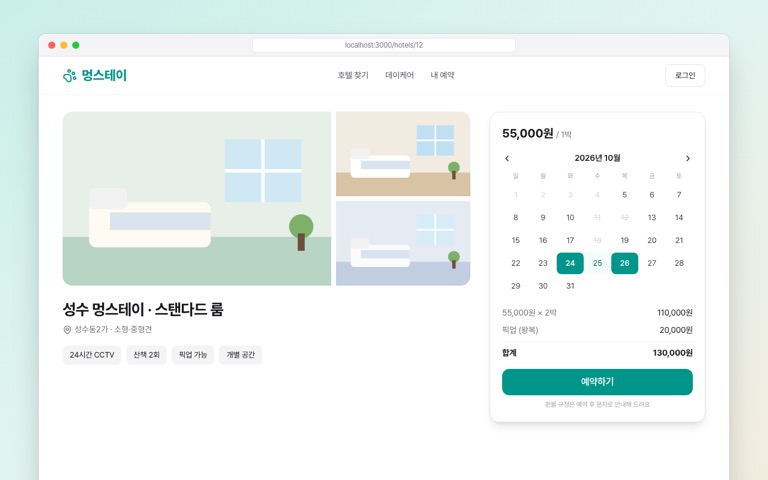Open the 내 예약 menu
This screenshot has width=768, height=480.
(442, 75)
